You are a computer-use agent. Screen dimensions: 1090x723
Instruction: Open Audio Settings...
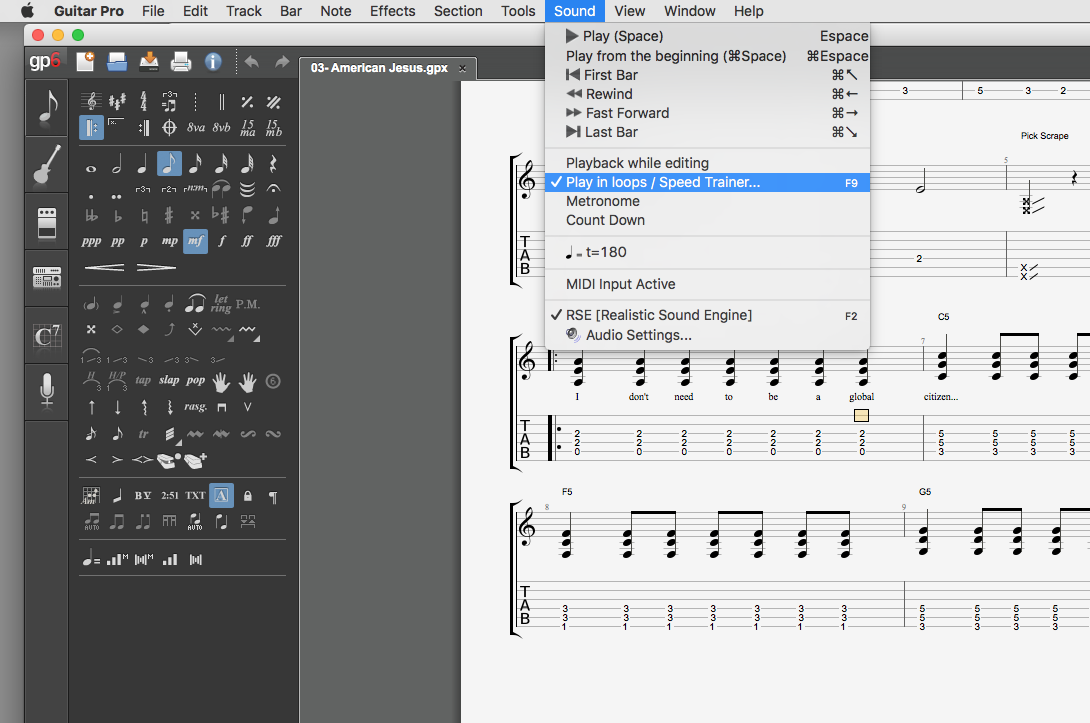(707, 335)
